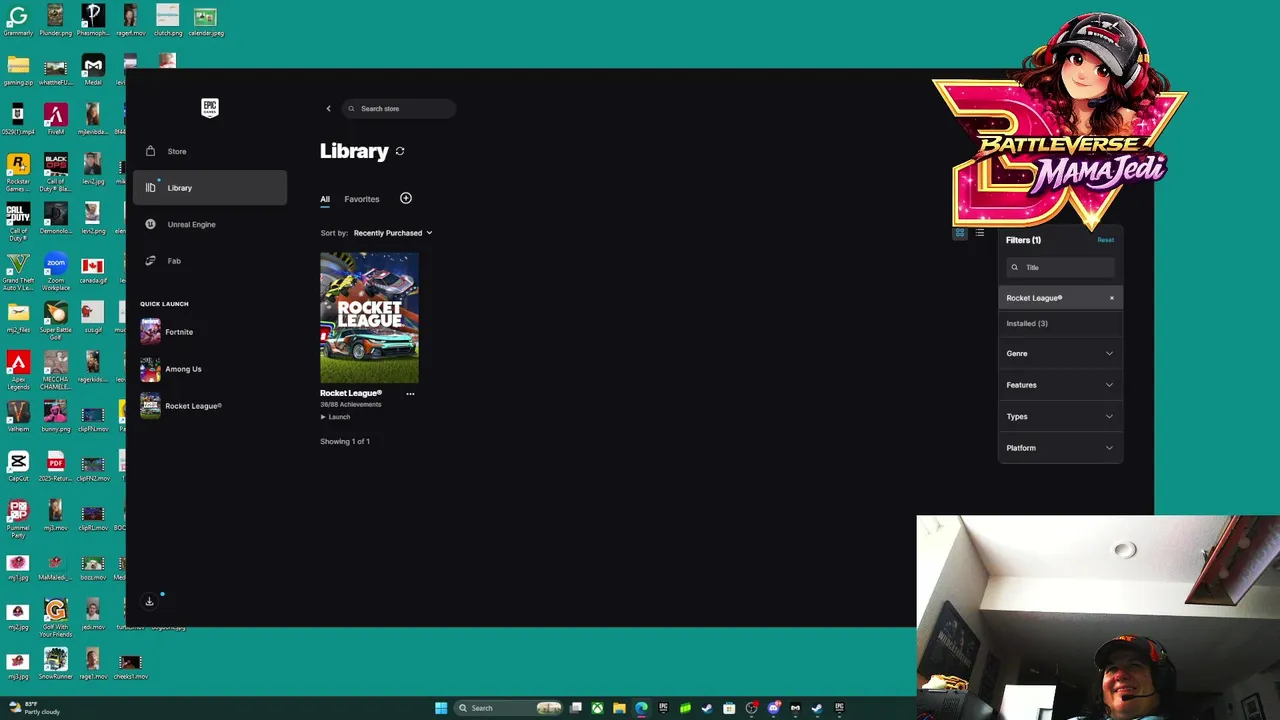
Task: Open Rocket League more options menu
Action: pyautogui.click(x=410, y=394)
